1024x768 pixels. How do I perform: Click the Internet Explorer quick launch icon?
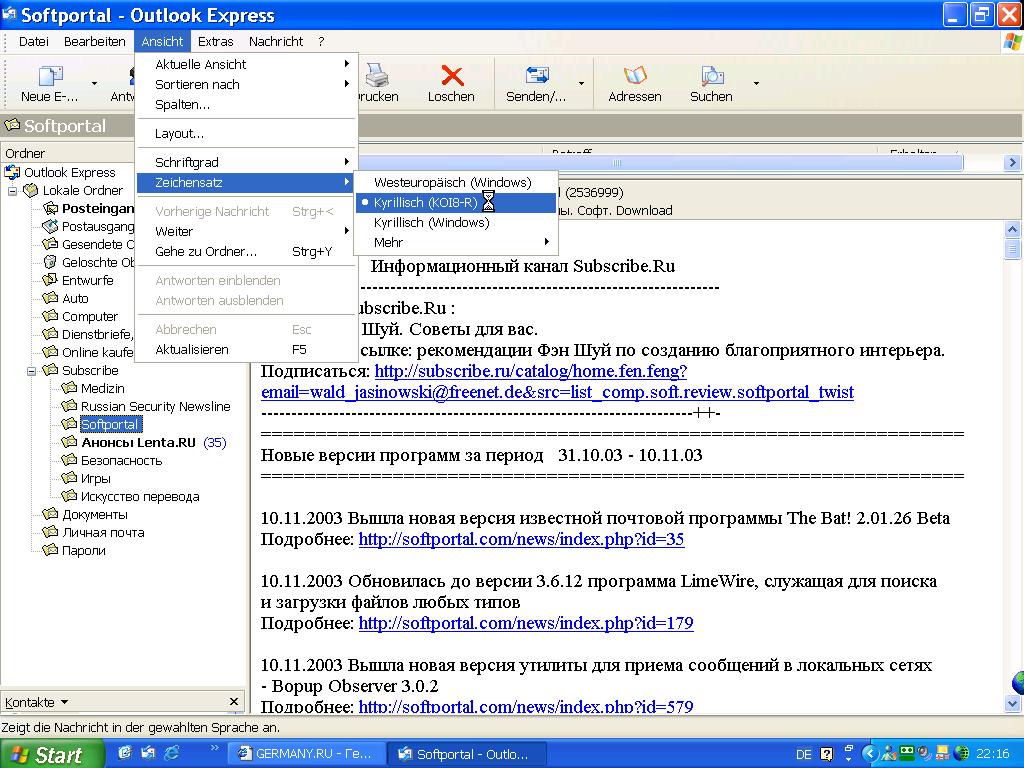point(172,753)
